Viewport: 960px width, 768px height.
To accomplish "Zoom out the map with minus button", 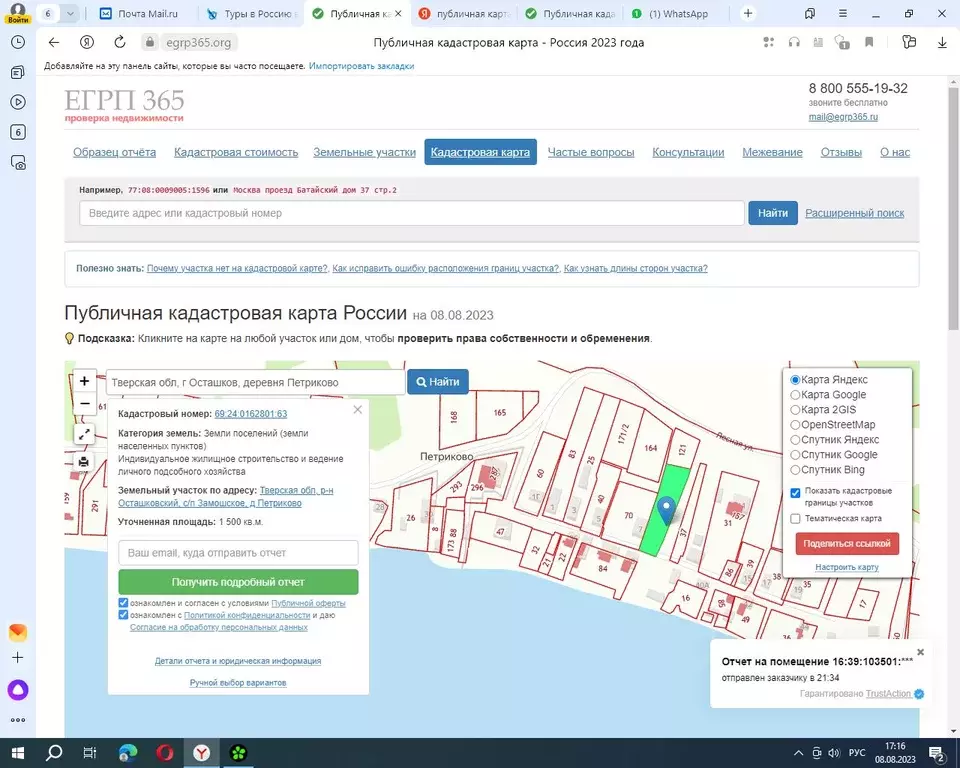I will pyautogui.click(x=84, y=405).
